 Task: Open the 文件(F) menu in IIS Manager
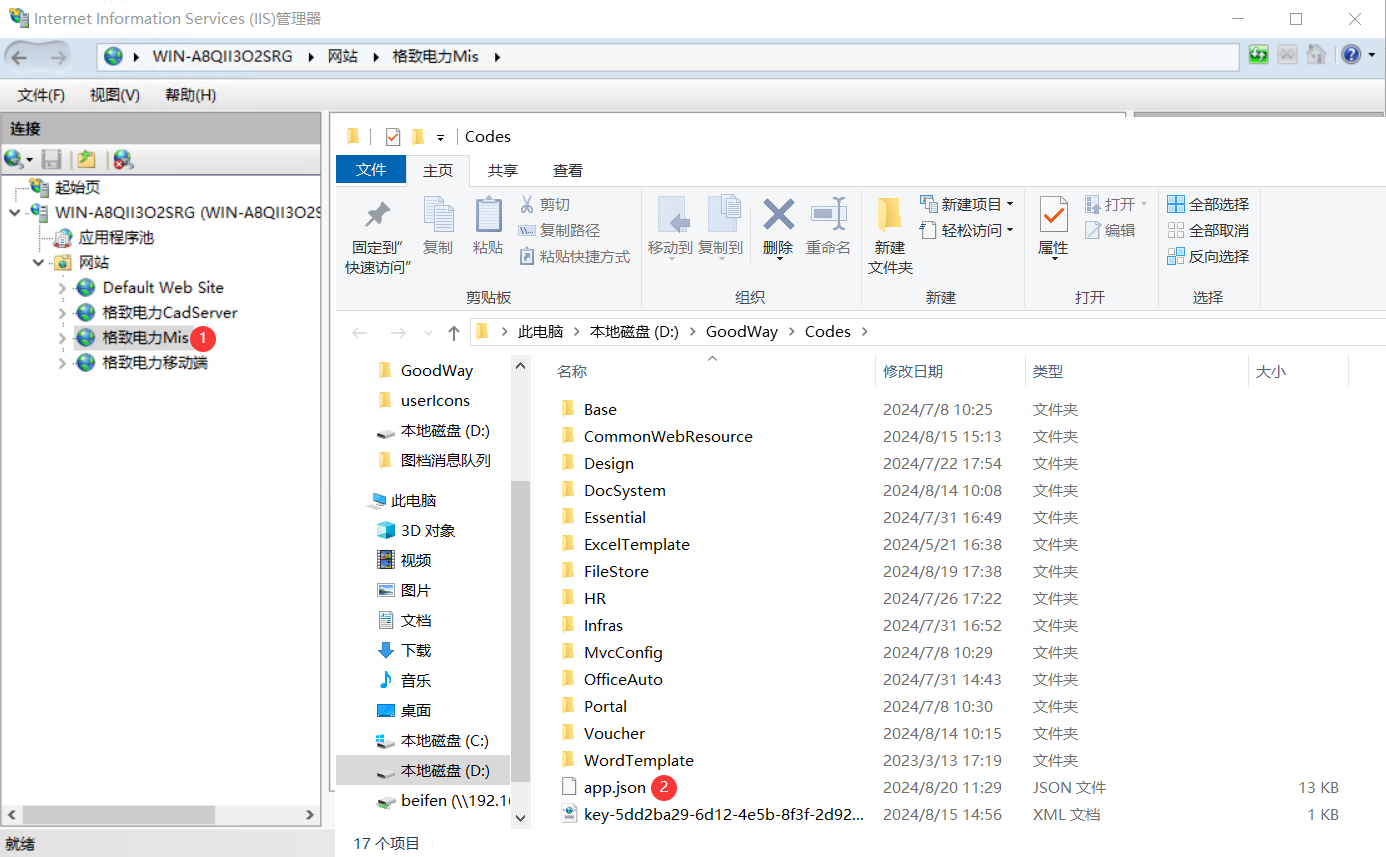[41, 95]
